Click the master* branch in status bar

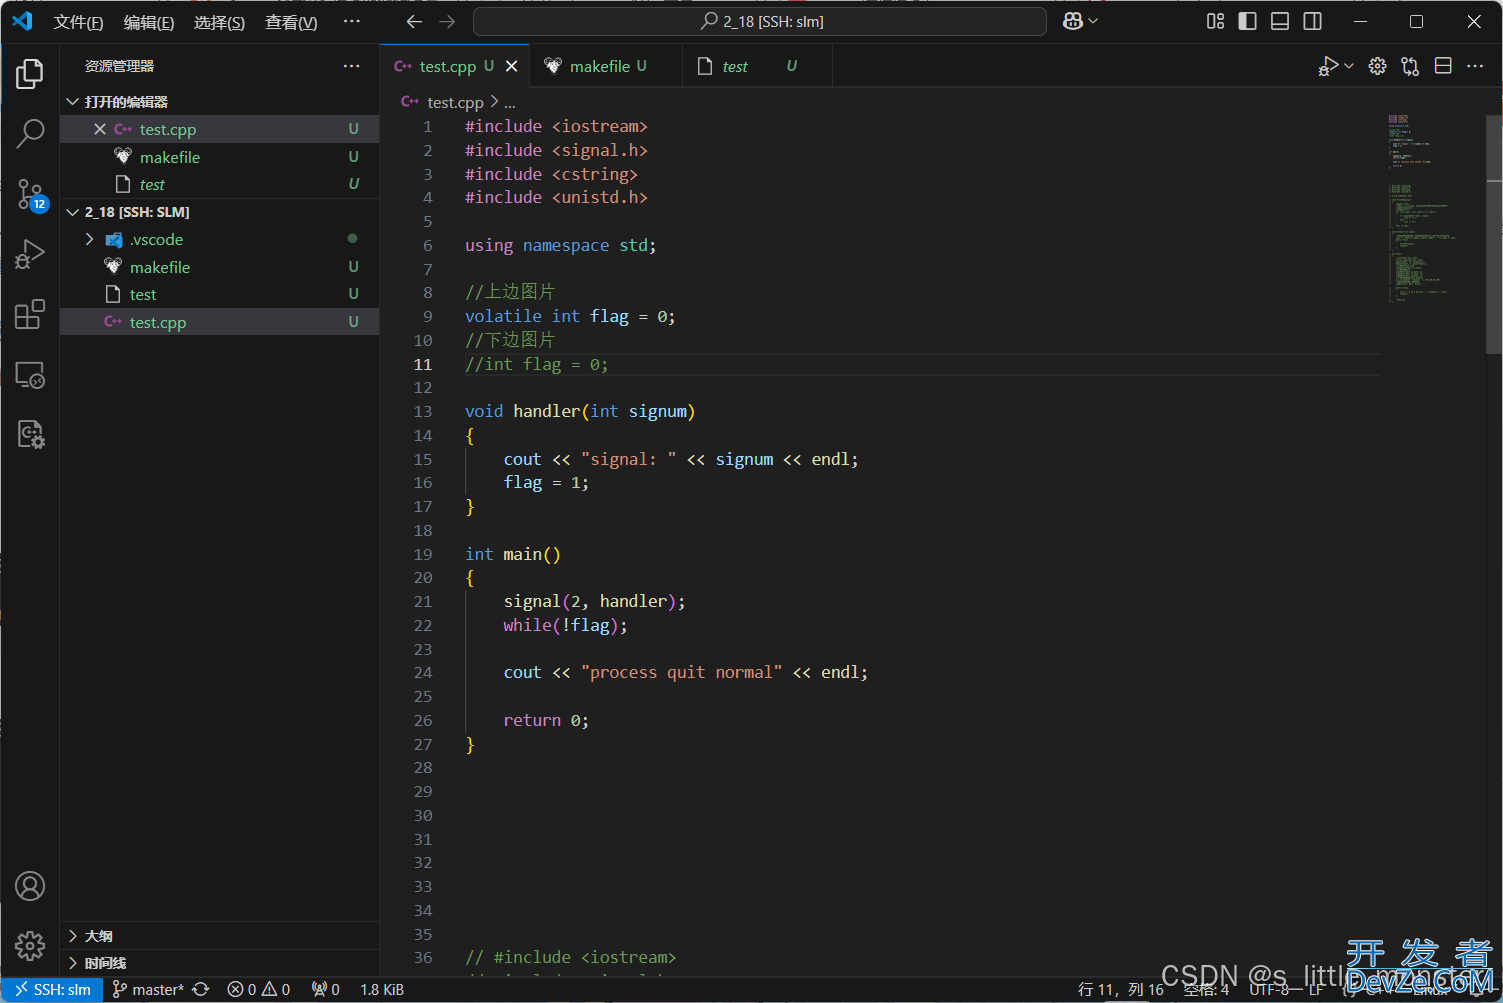148,989
